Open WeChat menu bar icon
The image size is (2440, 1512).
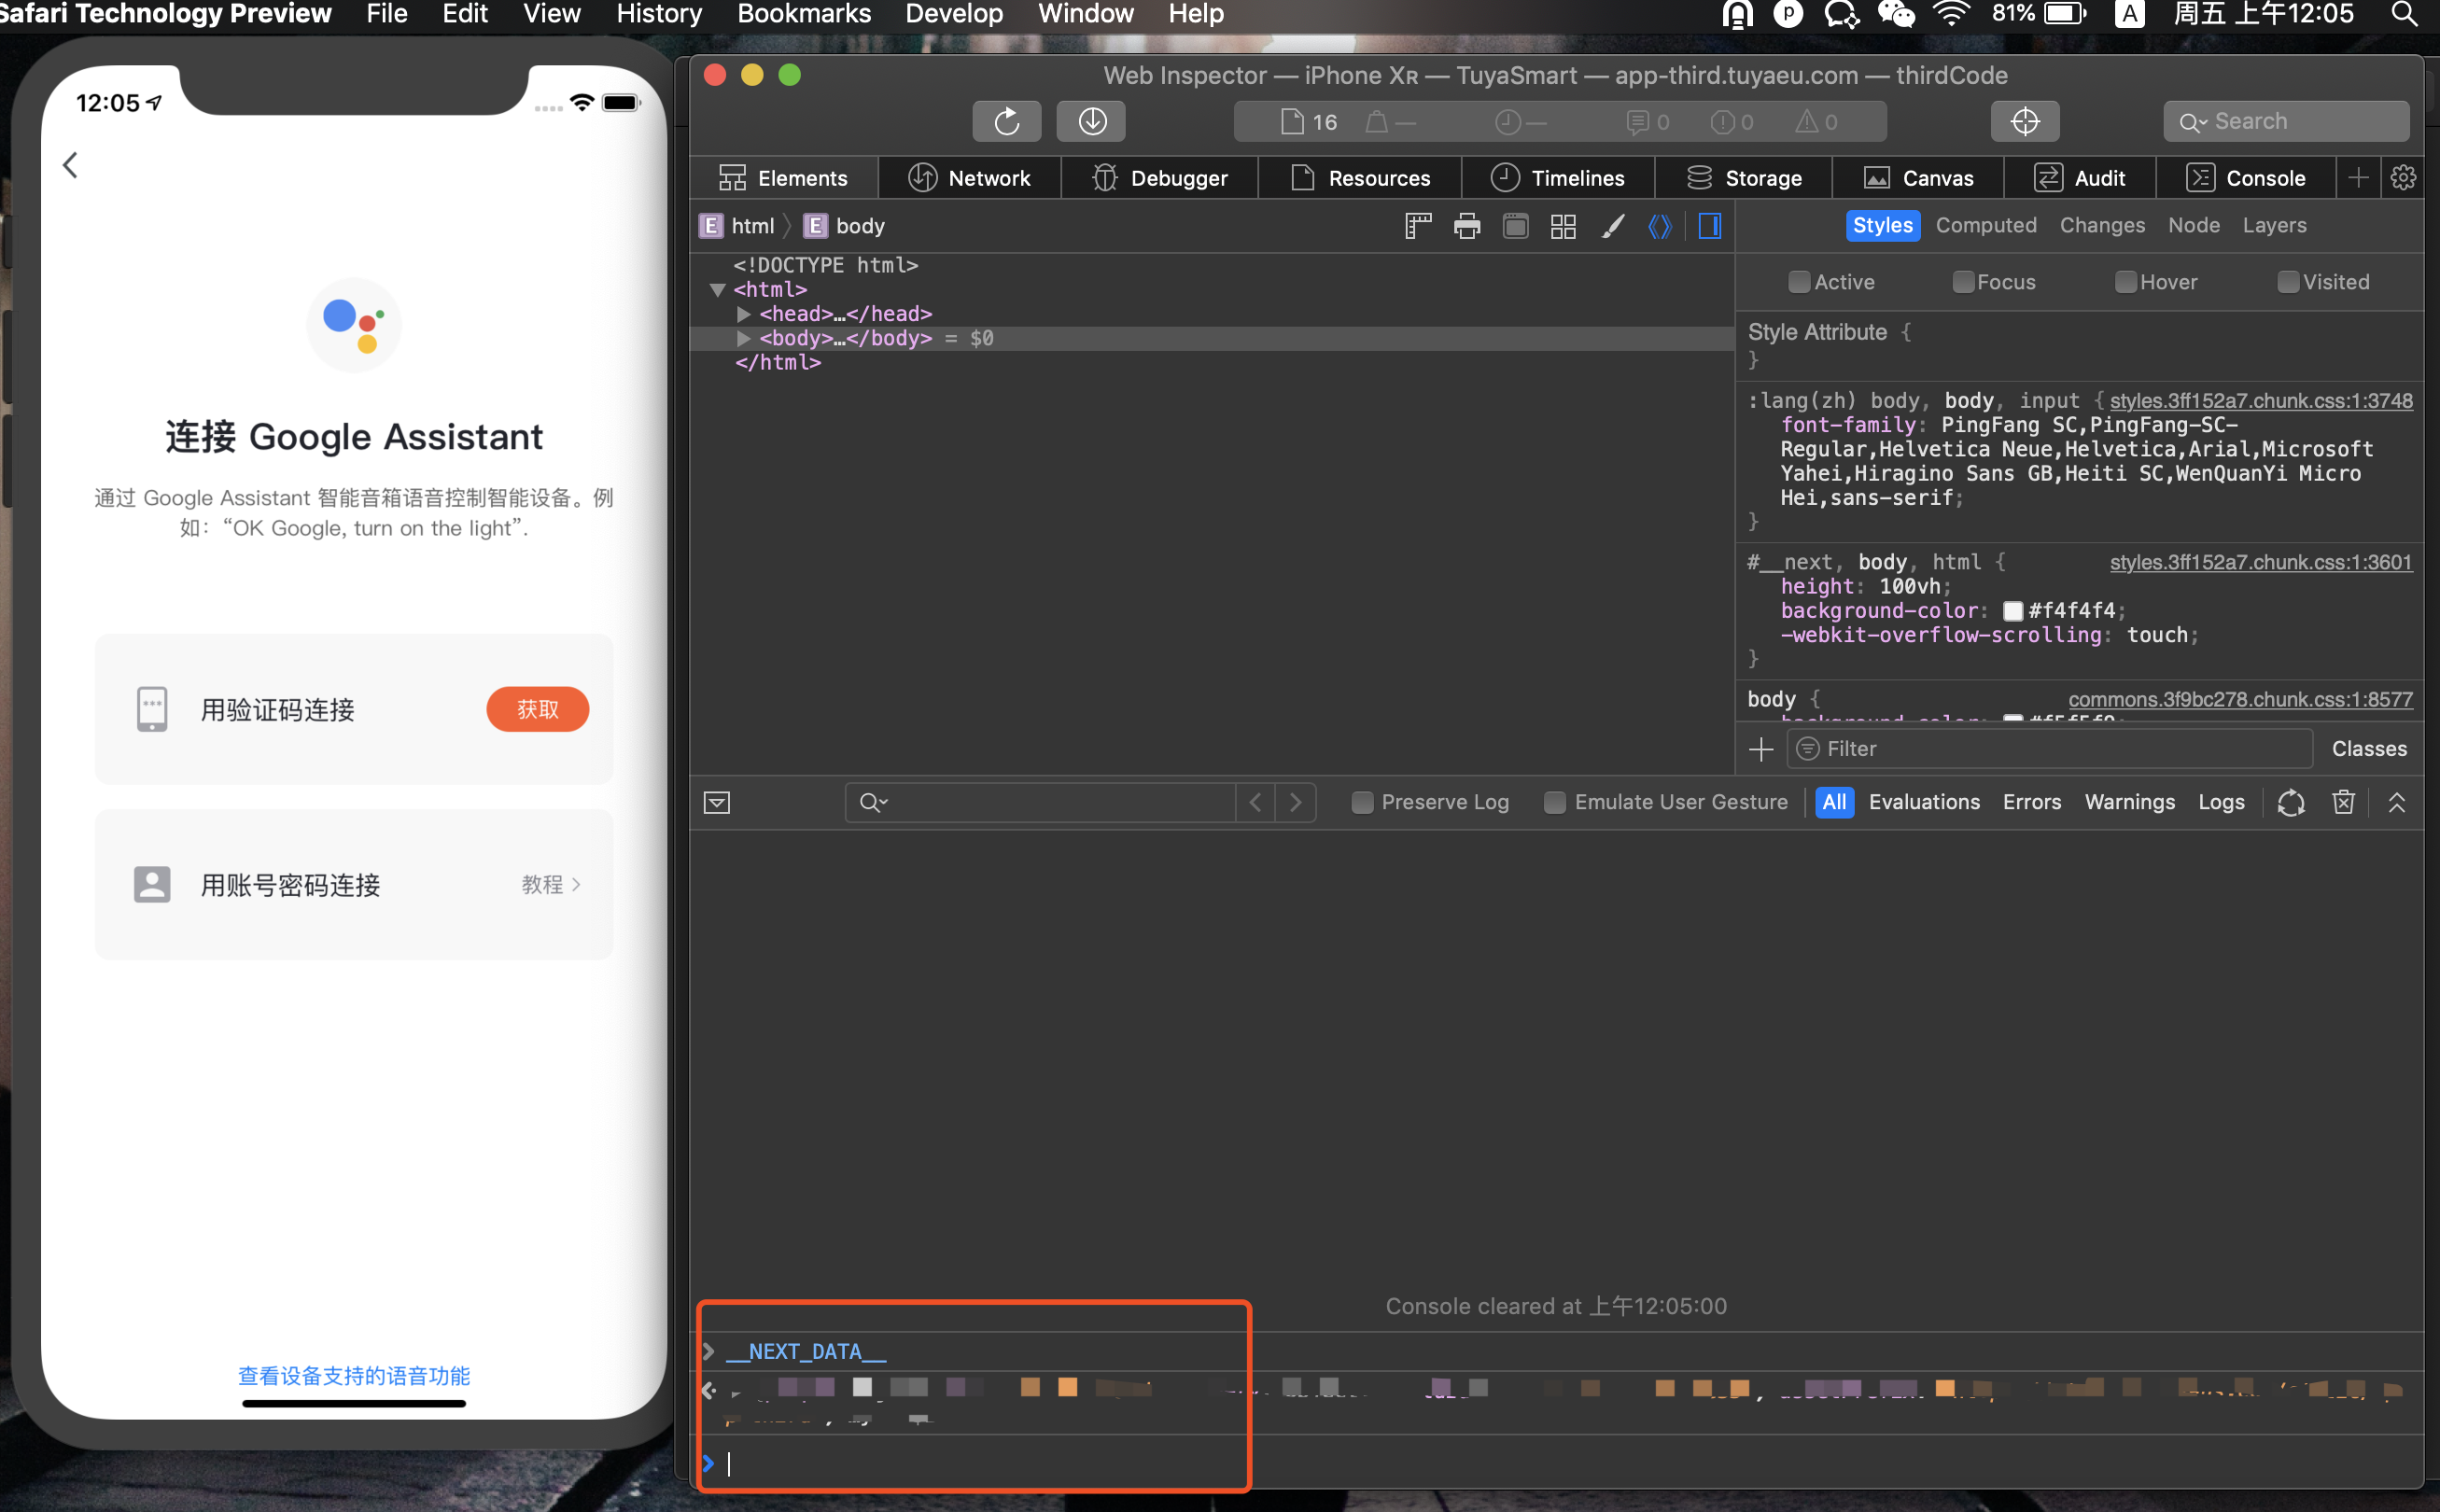1896,14
